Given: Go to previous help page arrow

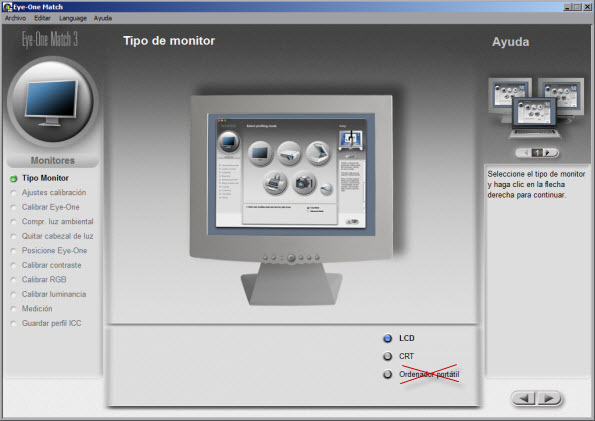Looking at the screenshot, I should tap(526, 153).
